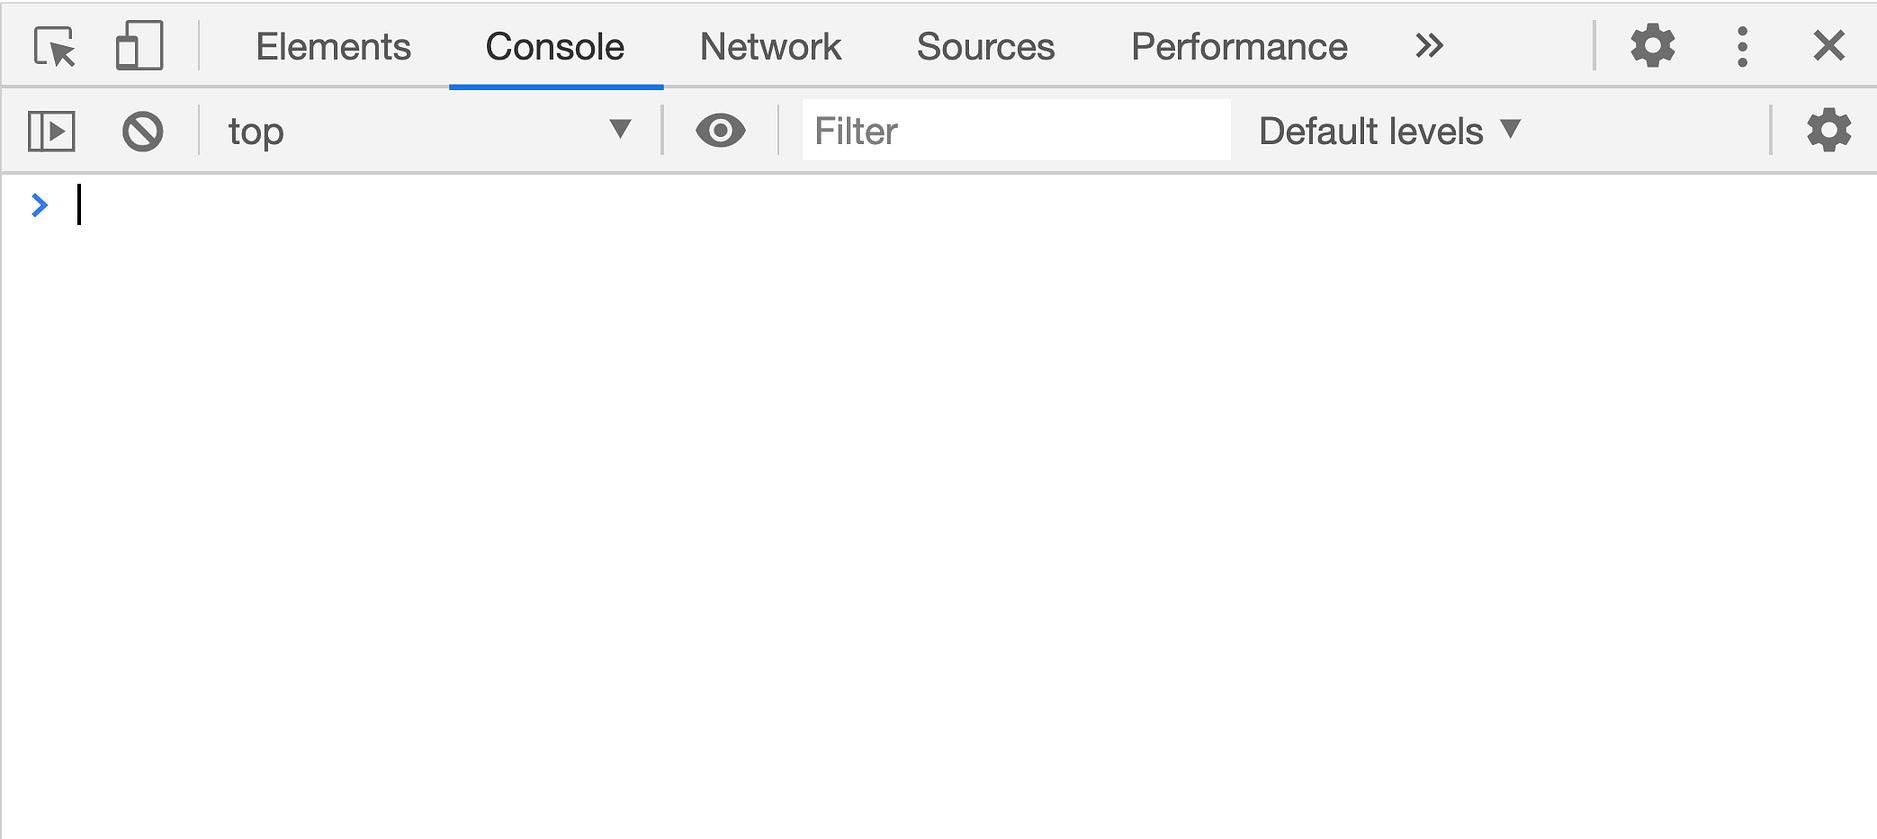1877x839 pixels.
Task: Select the Console tab
Action: (x=554, y=46)
